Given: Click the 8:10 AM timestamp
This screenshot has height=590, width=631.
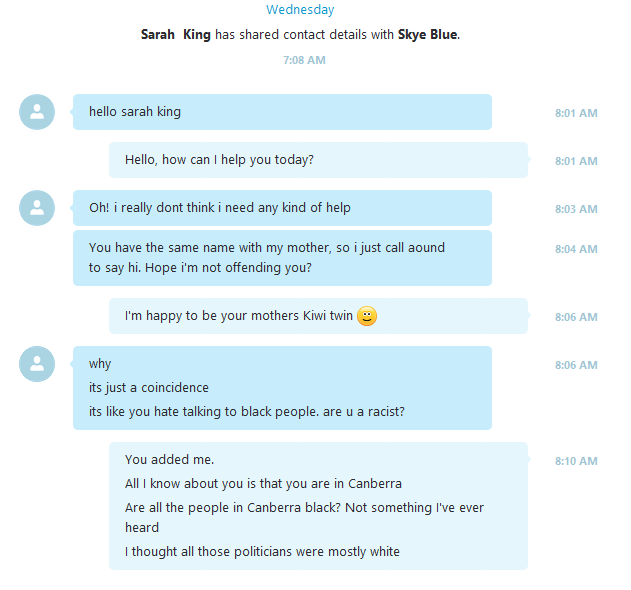Looking at the screenshot, I should tap(576, 461).
